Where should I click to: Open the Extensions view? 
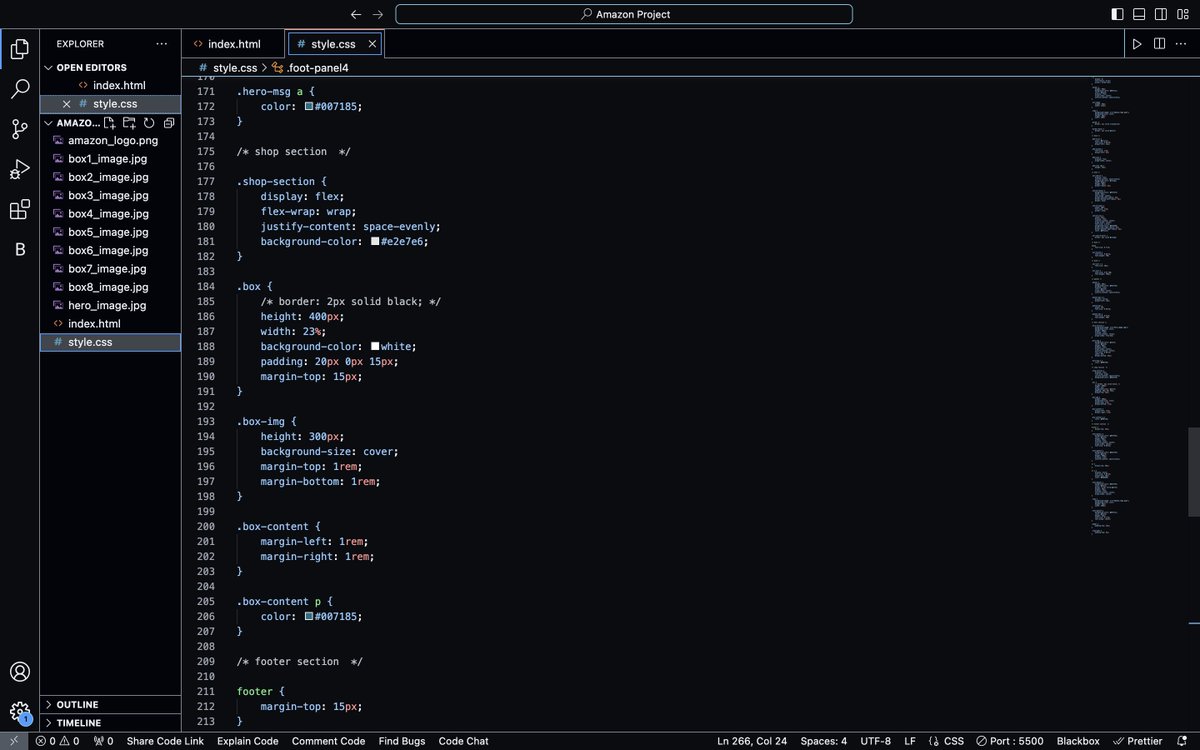point(20,209)
